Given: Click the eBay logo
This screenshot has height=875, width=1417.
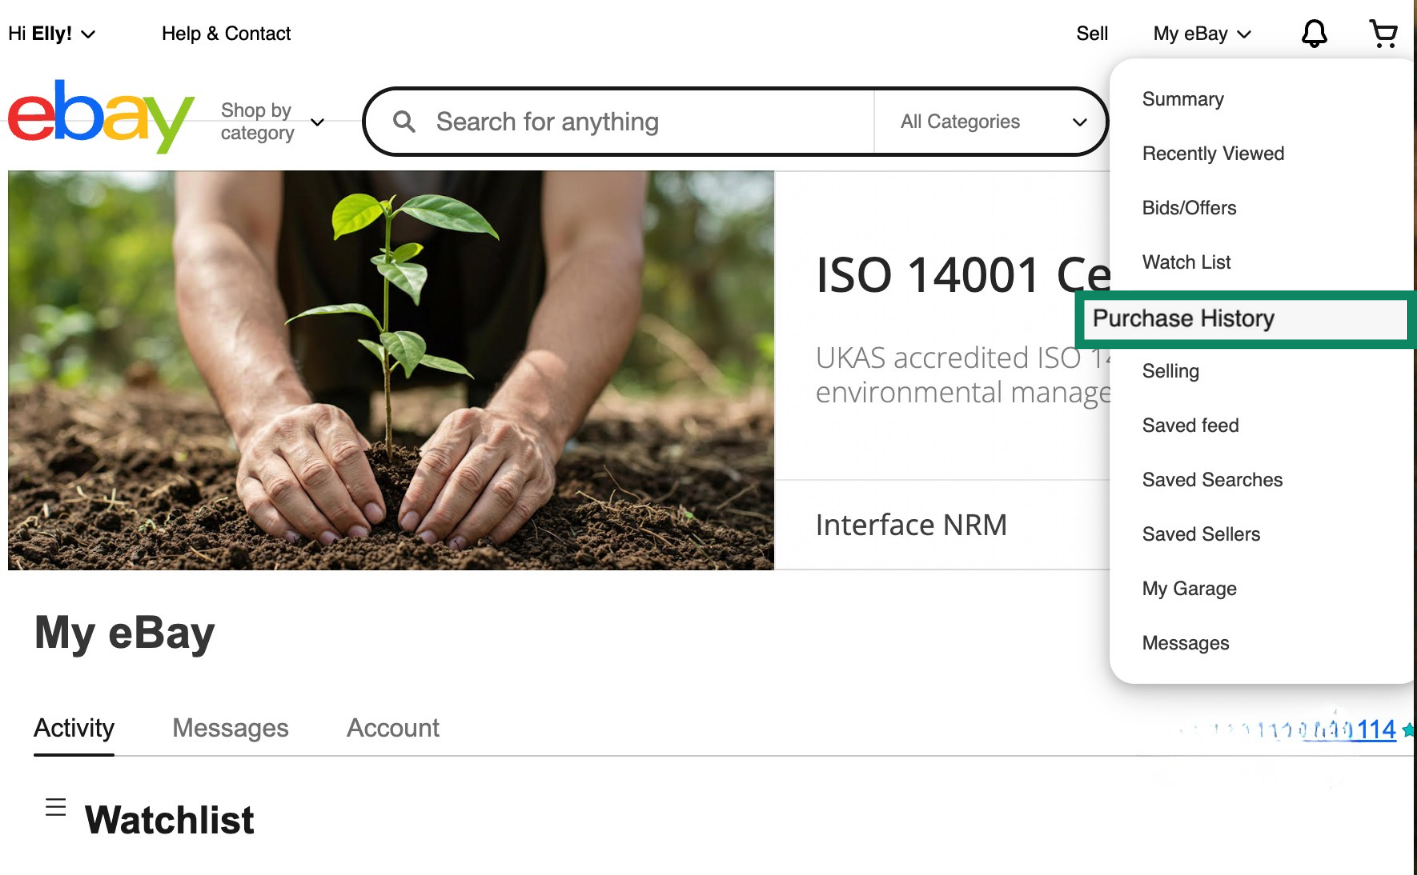Looking at the screenshot, I should pyautogui.click(x=101, y=118).
